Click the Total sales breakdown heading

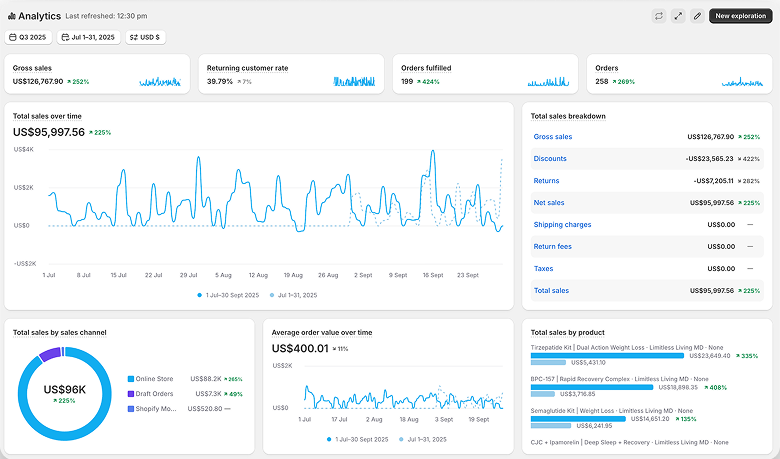coord(568,116)
